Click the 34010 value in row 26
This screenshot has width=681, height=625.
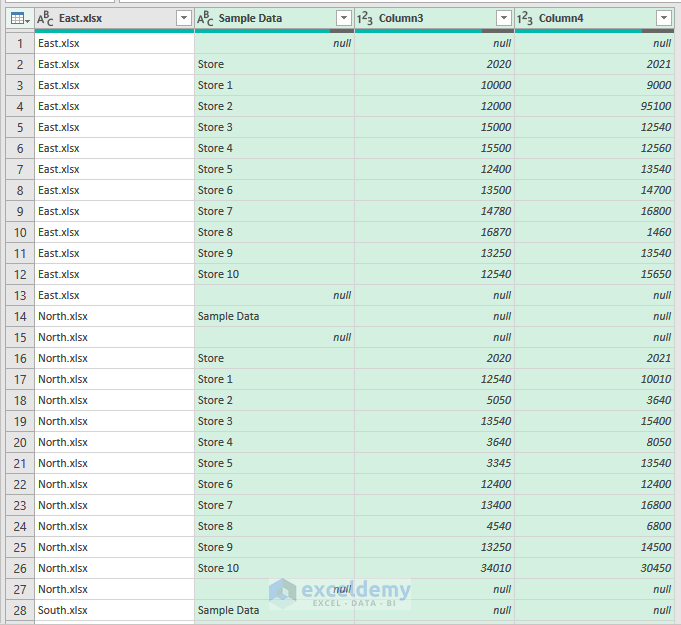pyautogui.click(x=496, y=569)
